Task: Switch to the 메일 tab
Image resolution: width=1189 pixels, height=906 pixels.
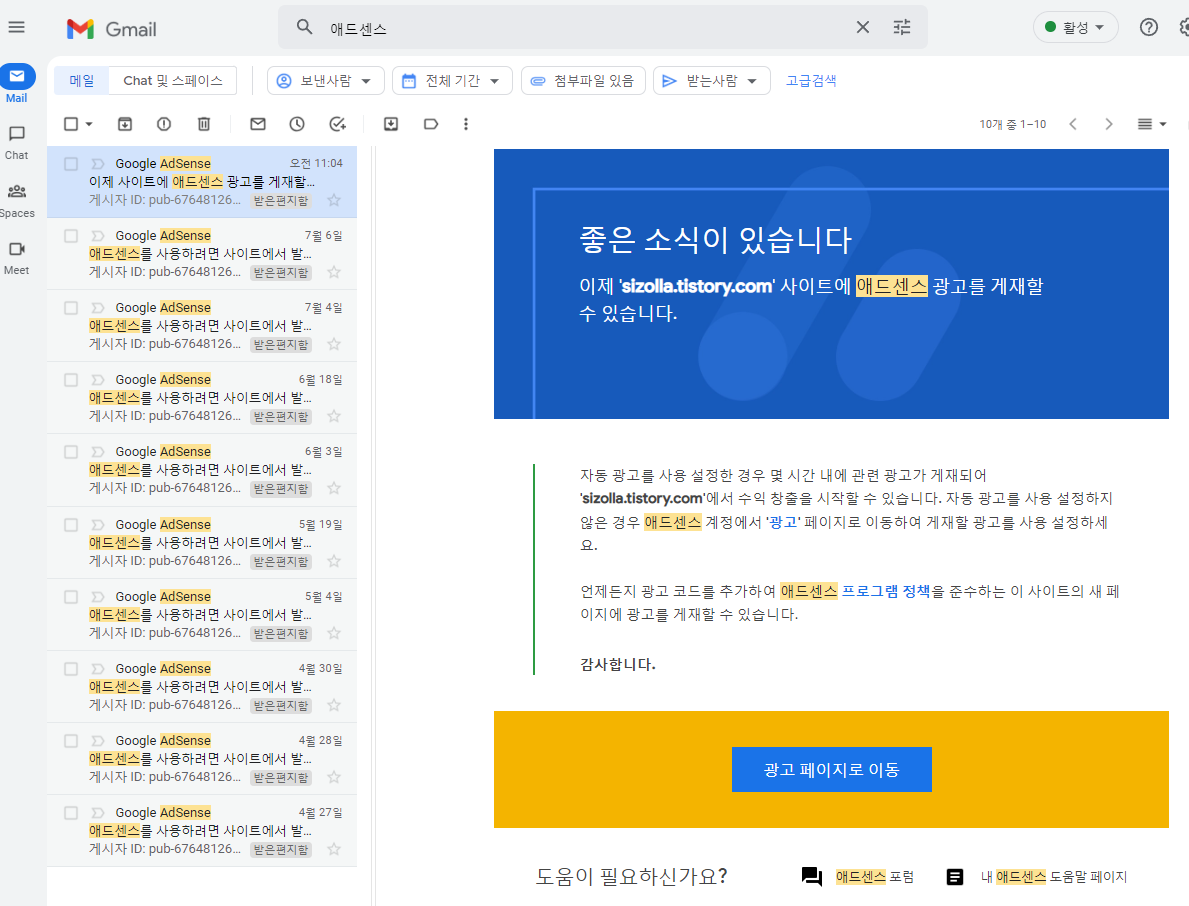Action: click(x=82, y=80)
